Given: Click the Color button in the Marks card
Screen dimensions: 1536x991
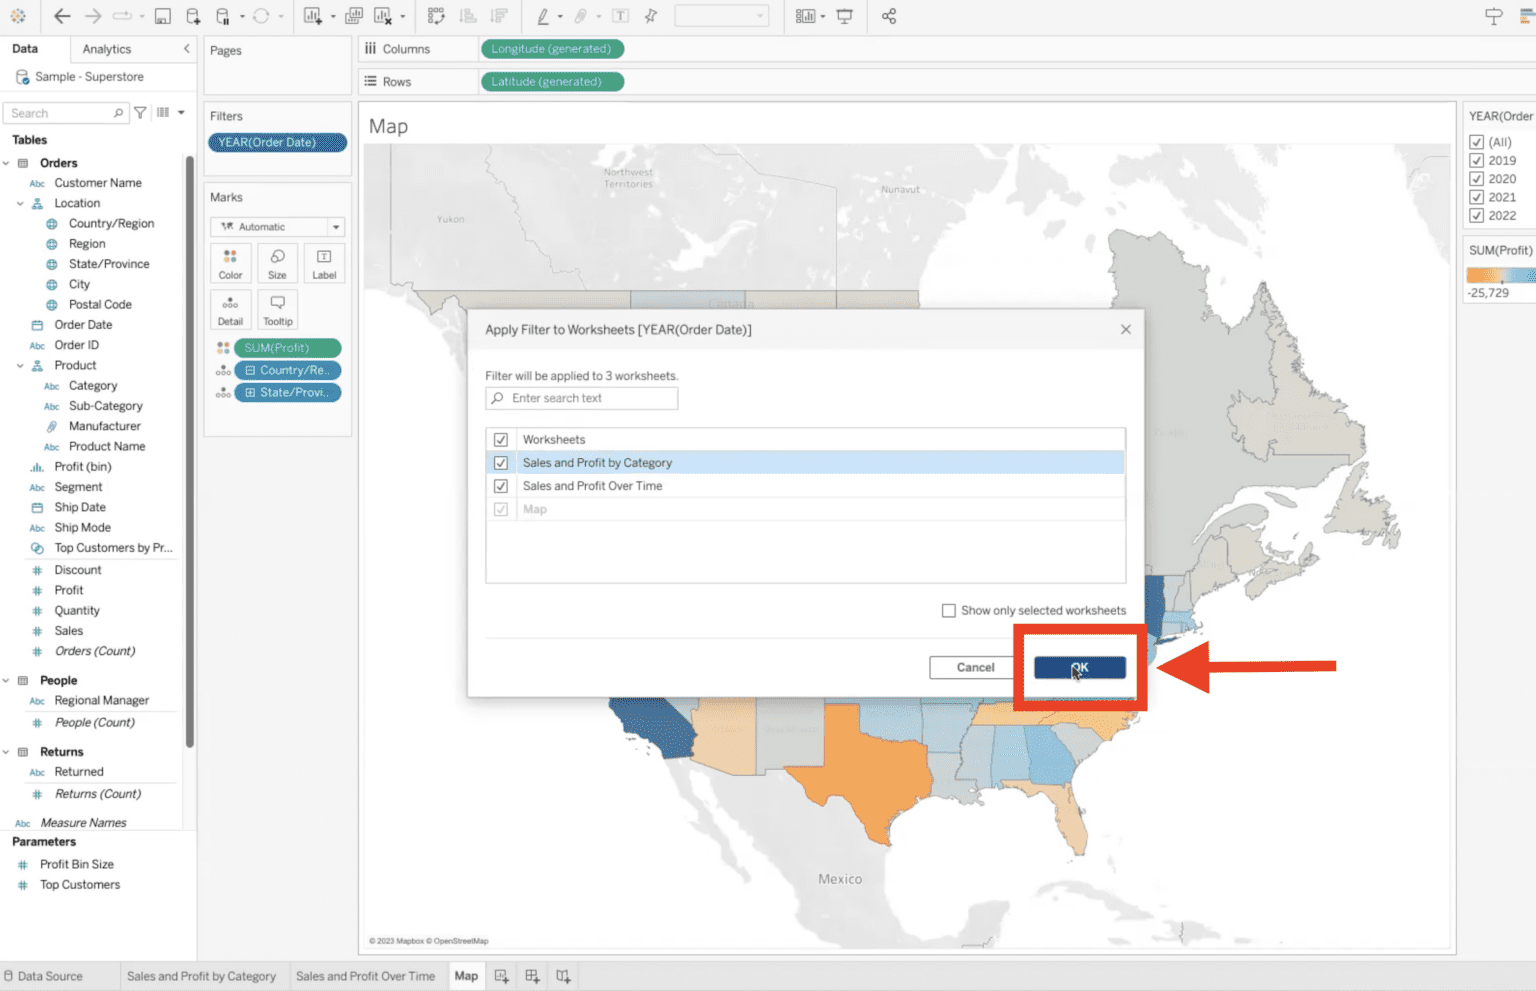Looking at the screenshot, I should (230, 263).
